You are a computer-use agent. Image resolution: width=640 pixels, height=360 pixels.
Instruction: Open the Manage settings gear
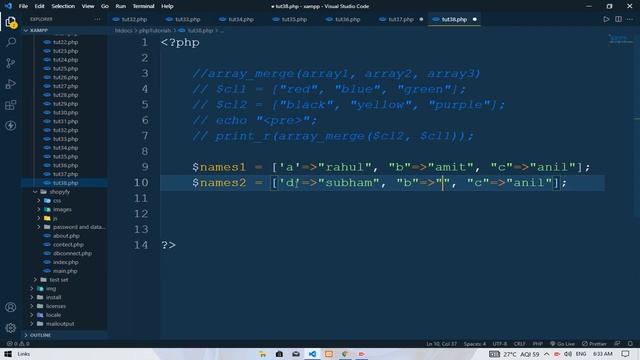click(x=11, y=327)
